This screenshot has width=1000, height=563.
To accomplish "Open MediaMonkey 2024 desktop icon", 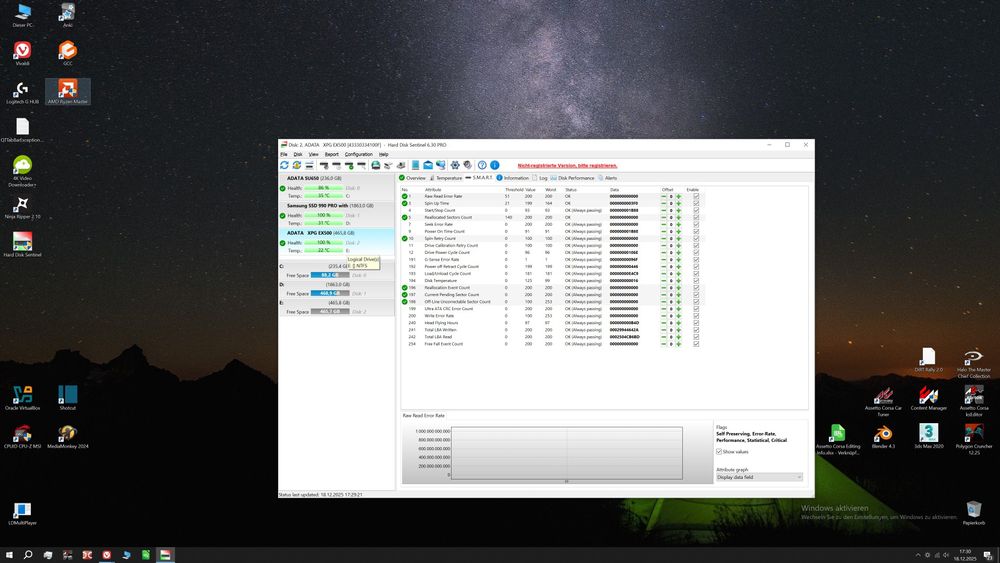I will tap(68, 436).
